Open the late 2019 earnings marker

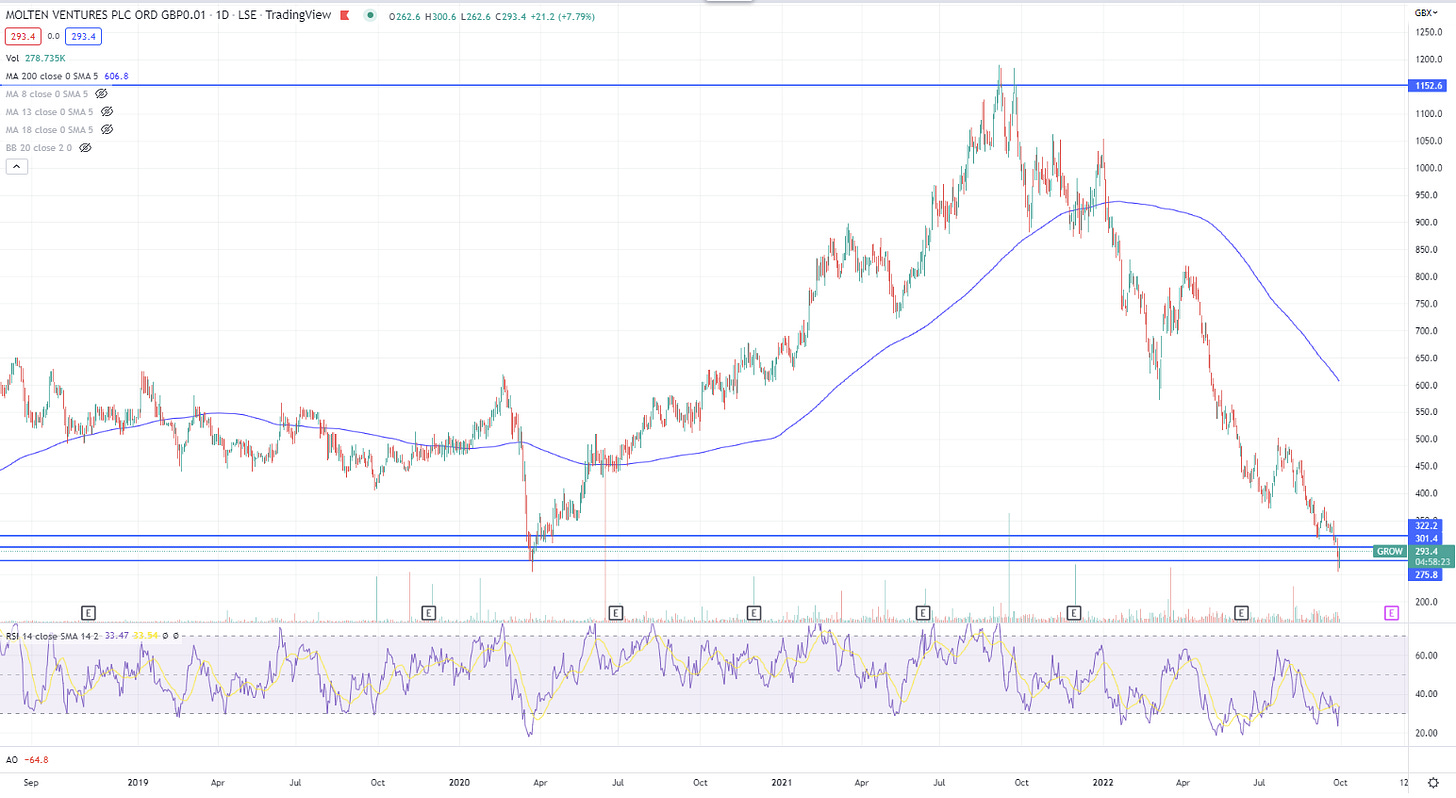coord(428,611)
